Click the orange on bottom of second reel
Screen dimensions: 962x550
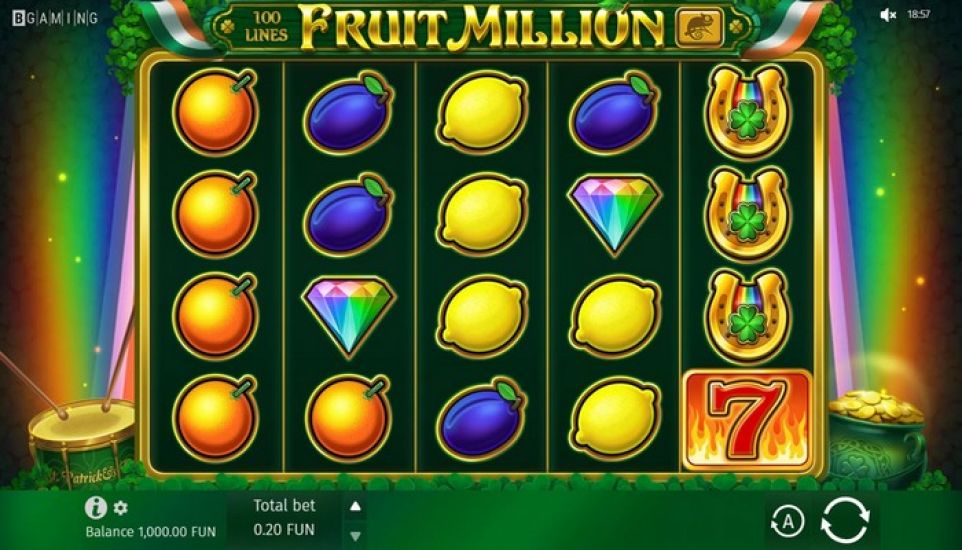click(x=348, y=419)
